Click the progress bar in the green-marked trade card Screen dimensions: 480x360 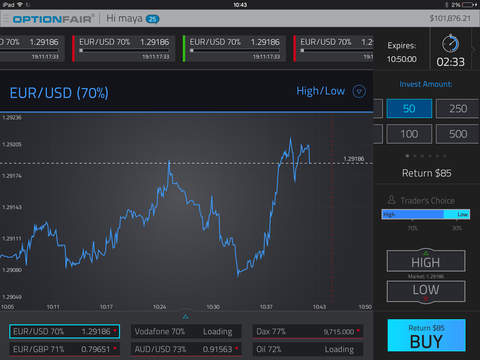[x=234, y=50]
